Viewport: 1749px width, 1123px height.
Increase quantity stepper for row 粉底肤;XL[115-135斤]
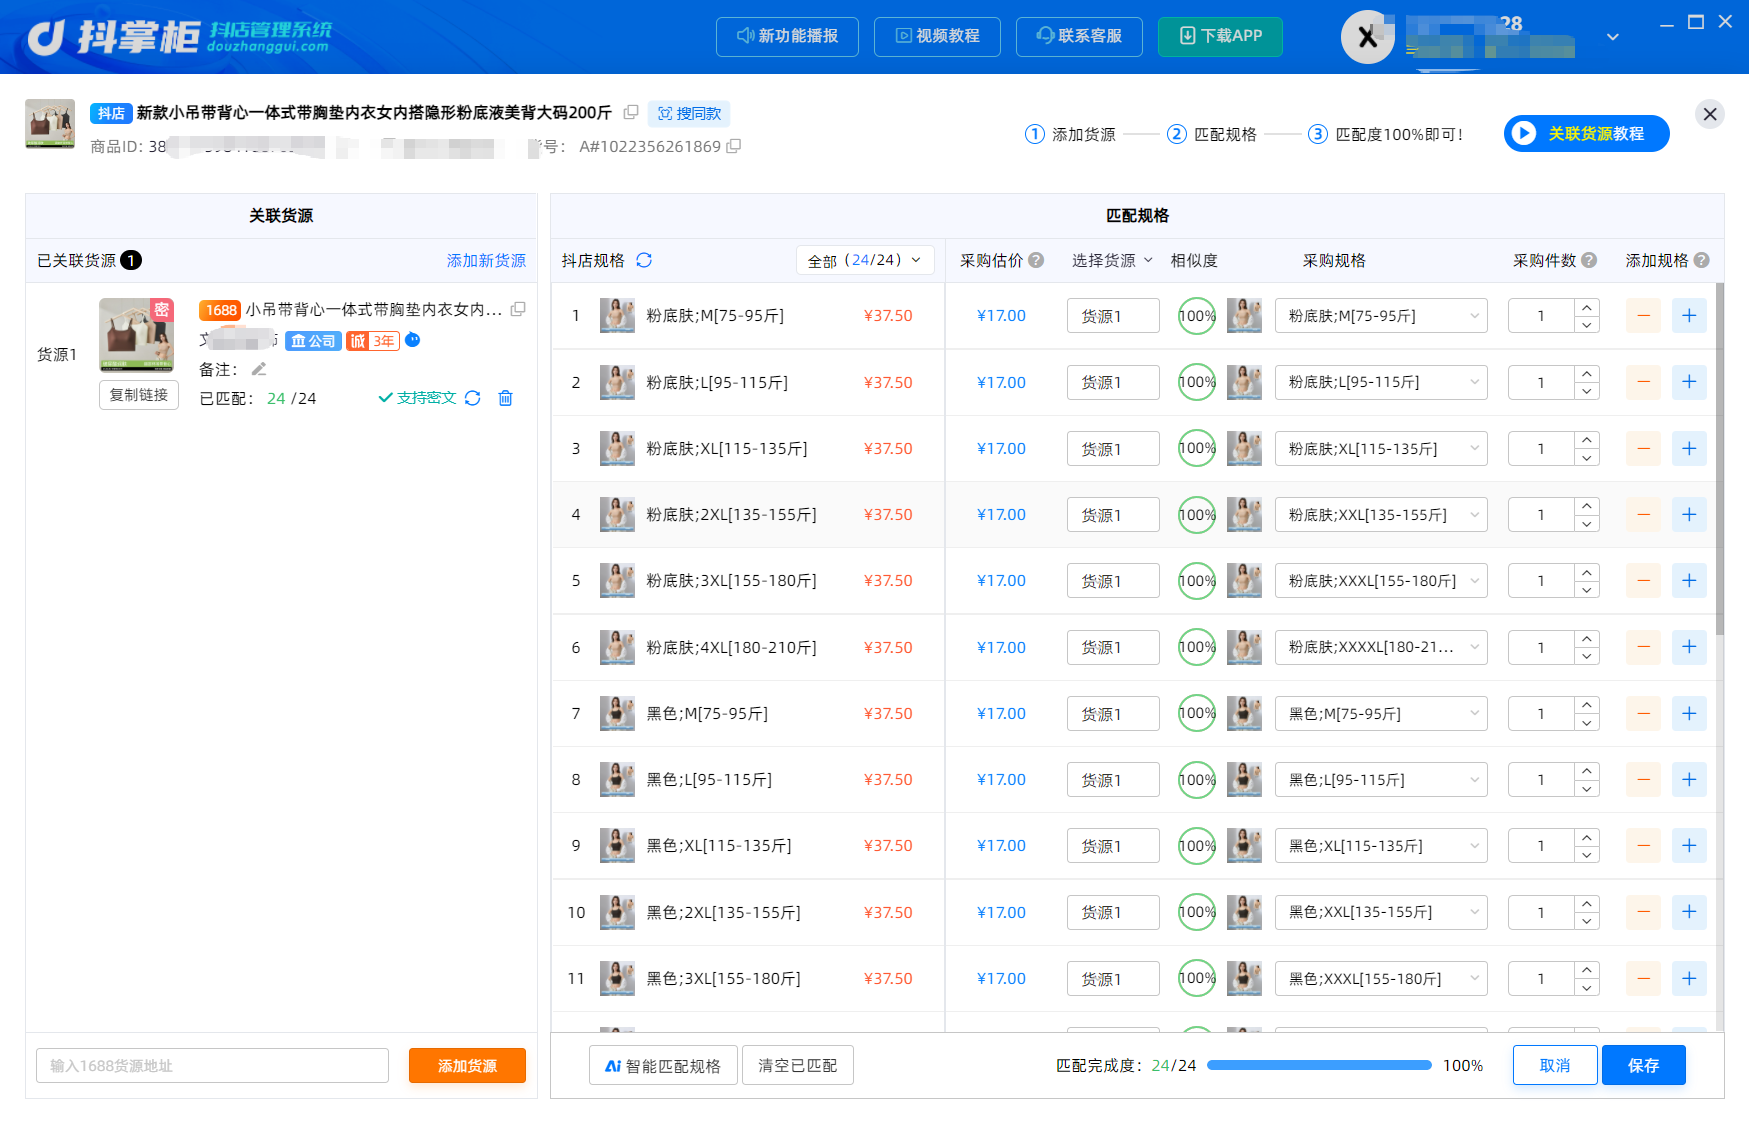tap(1586, 440)
